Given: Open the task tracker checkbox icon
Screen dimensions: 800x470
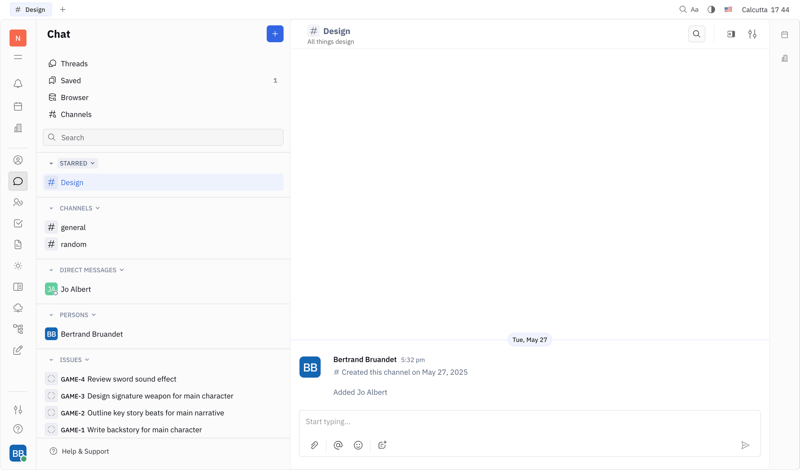Looking at the screenshot, I should coord(18,223).
